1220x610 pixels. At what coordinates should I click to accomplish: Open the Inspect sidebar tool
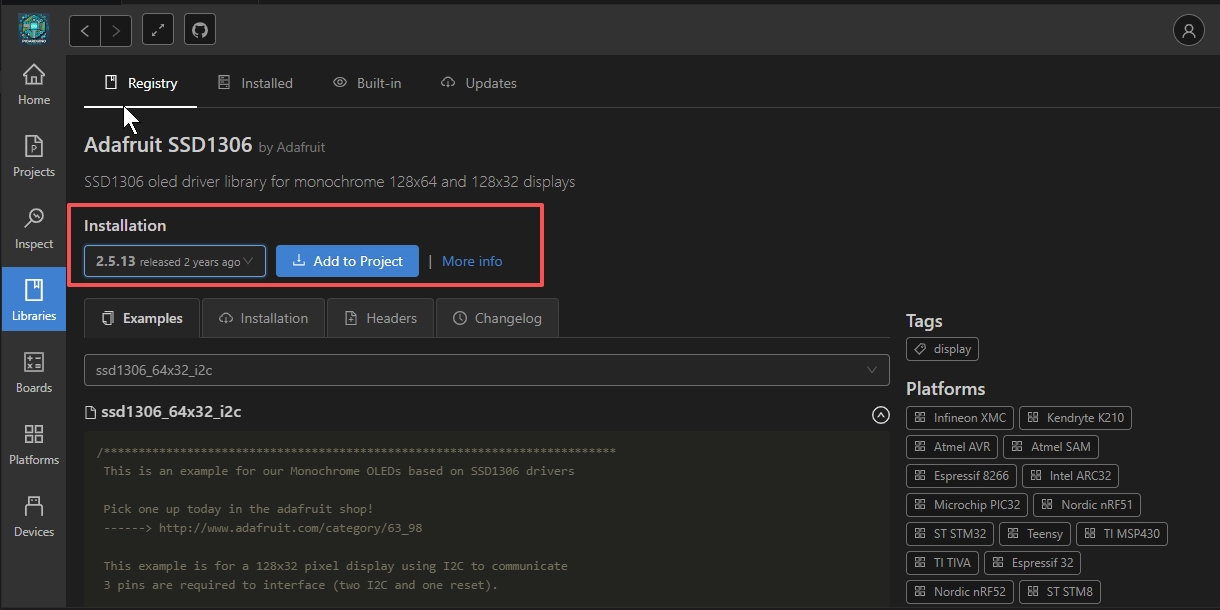tap(33, 230)
